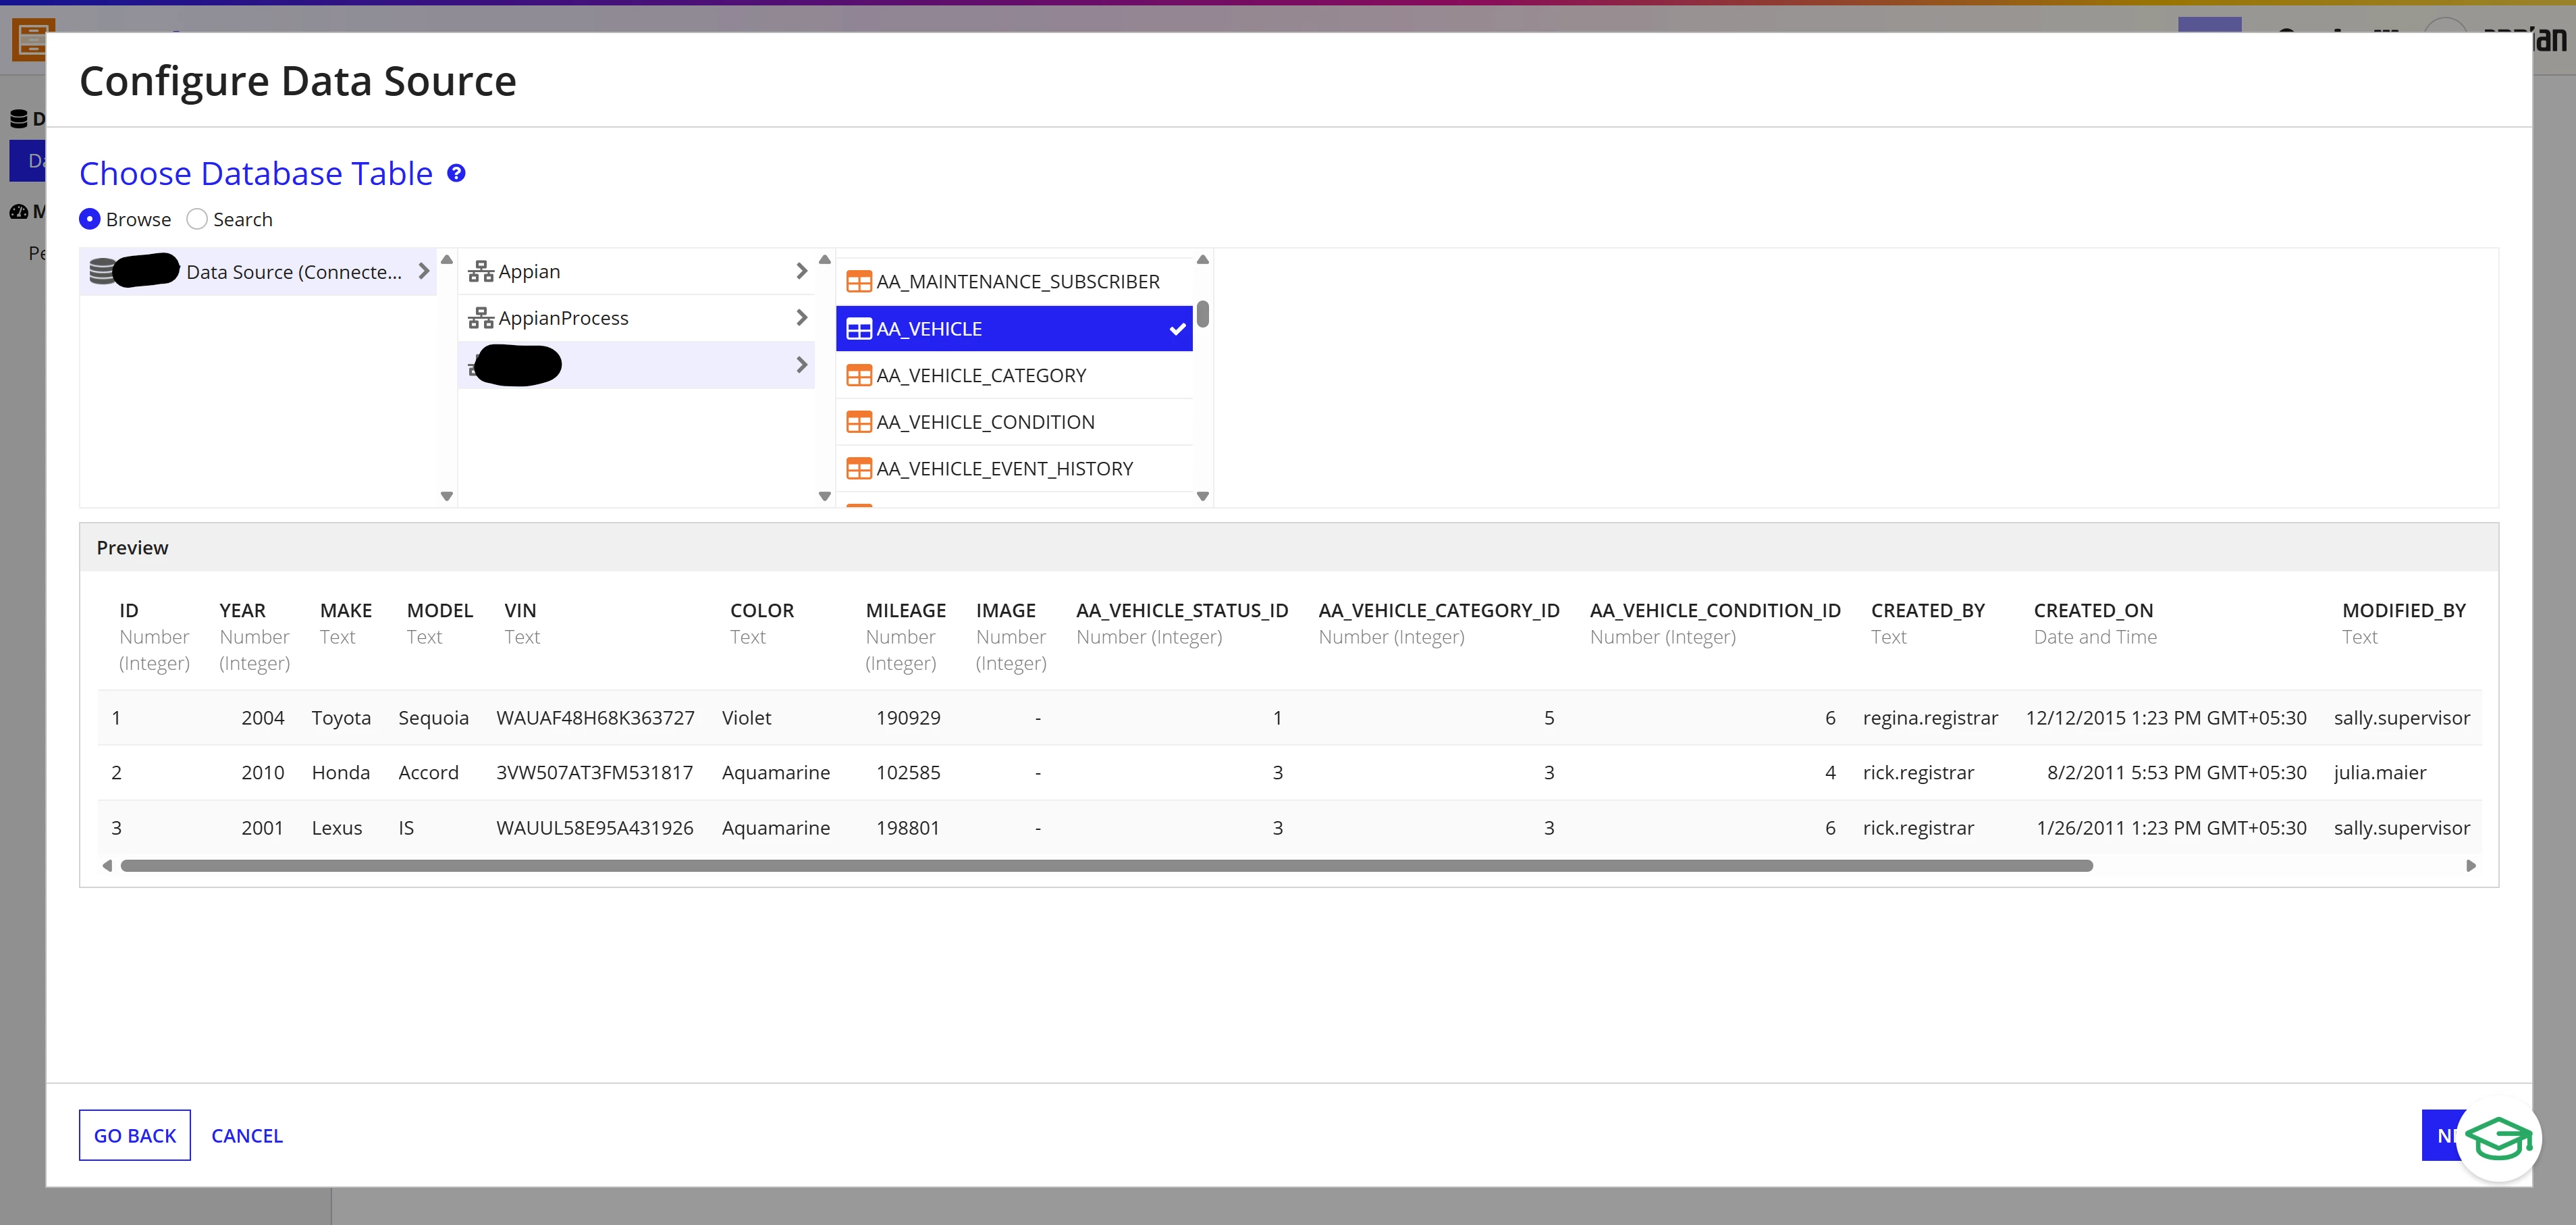Click the schema column down arrow
2576x1225 pixels.
coord(825,496)
